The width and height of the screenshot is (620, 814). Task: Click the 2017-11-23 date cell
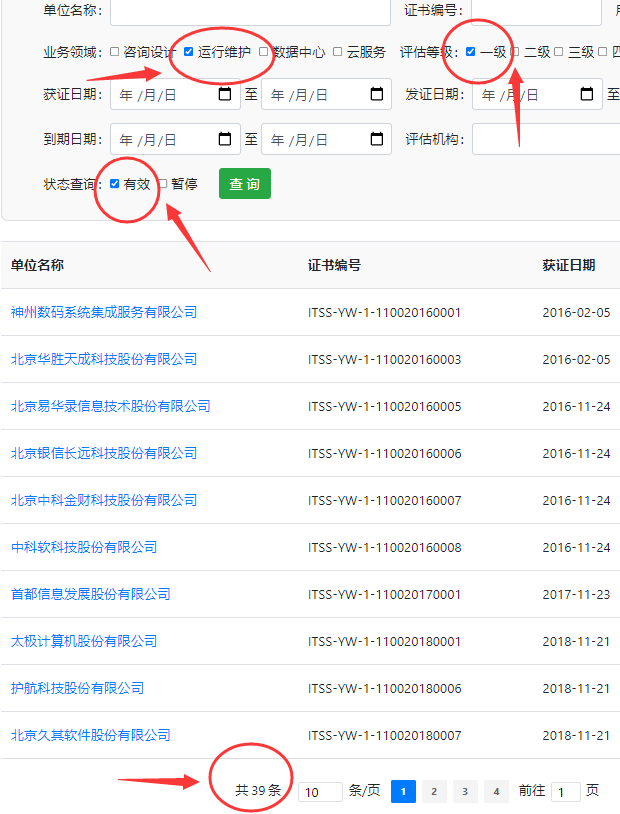(576, 594)
